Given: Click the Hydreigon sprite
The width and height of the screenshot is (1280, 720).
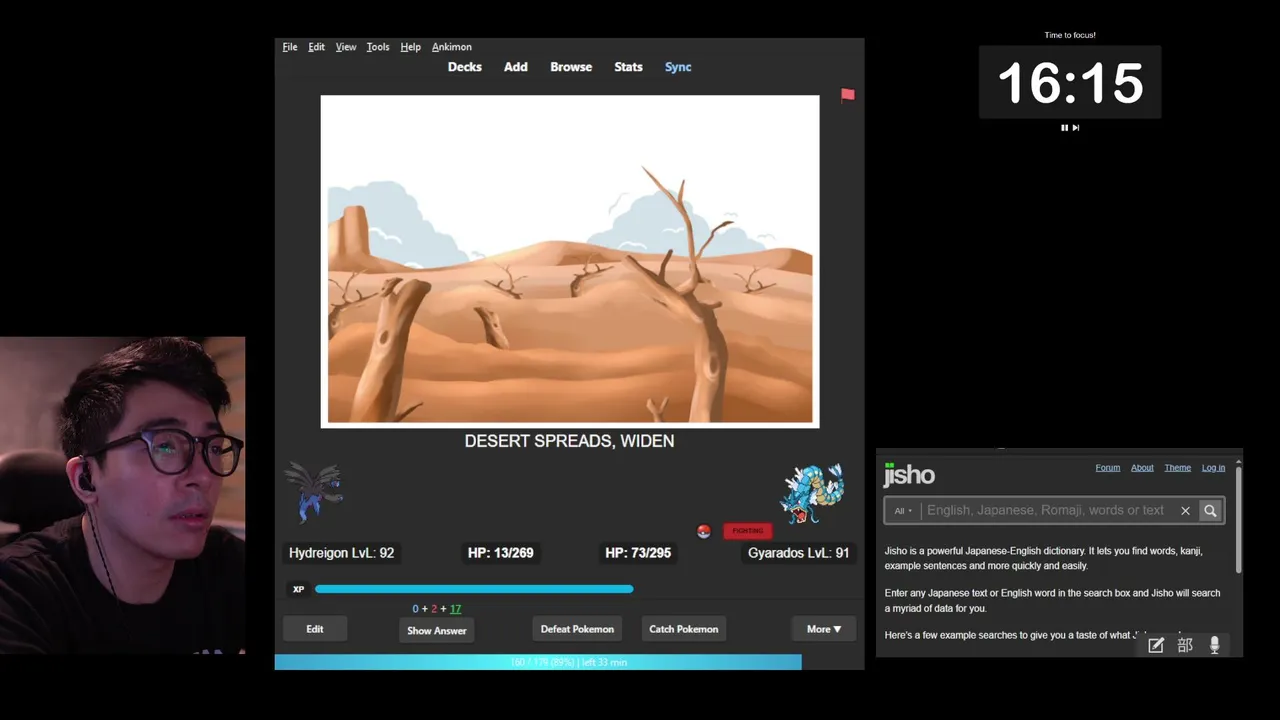Looking at the screenshot, I should coord(314,492).
